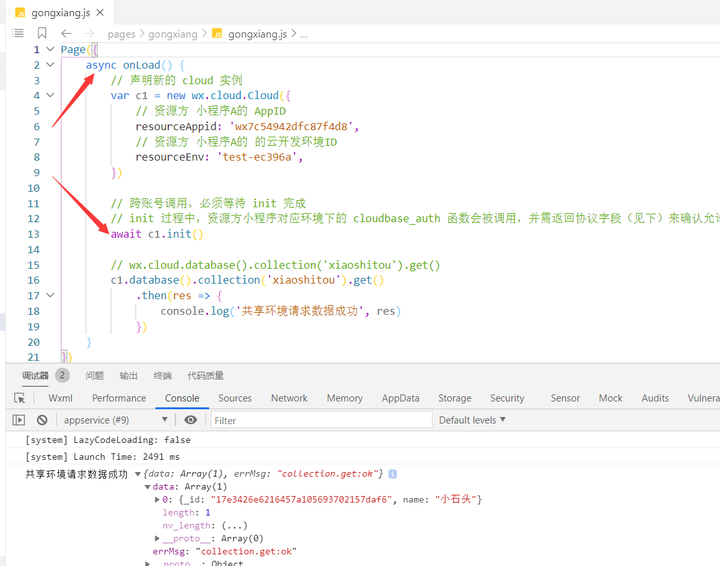Click the console.log statement on line 18
This screenshot has width=720, height=566.
[x=281, y=311]
